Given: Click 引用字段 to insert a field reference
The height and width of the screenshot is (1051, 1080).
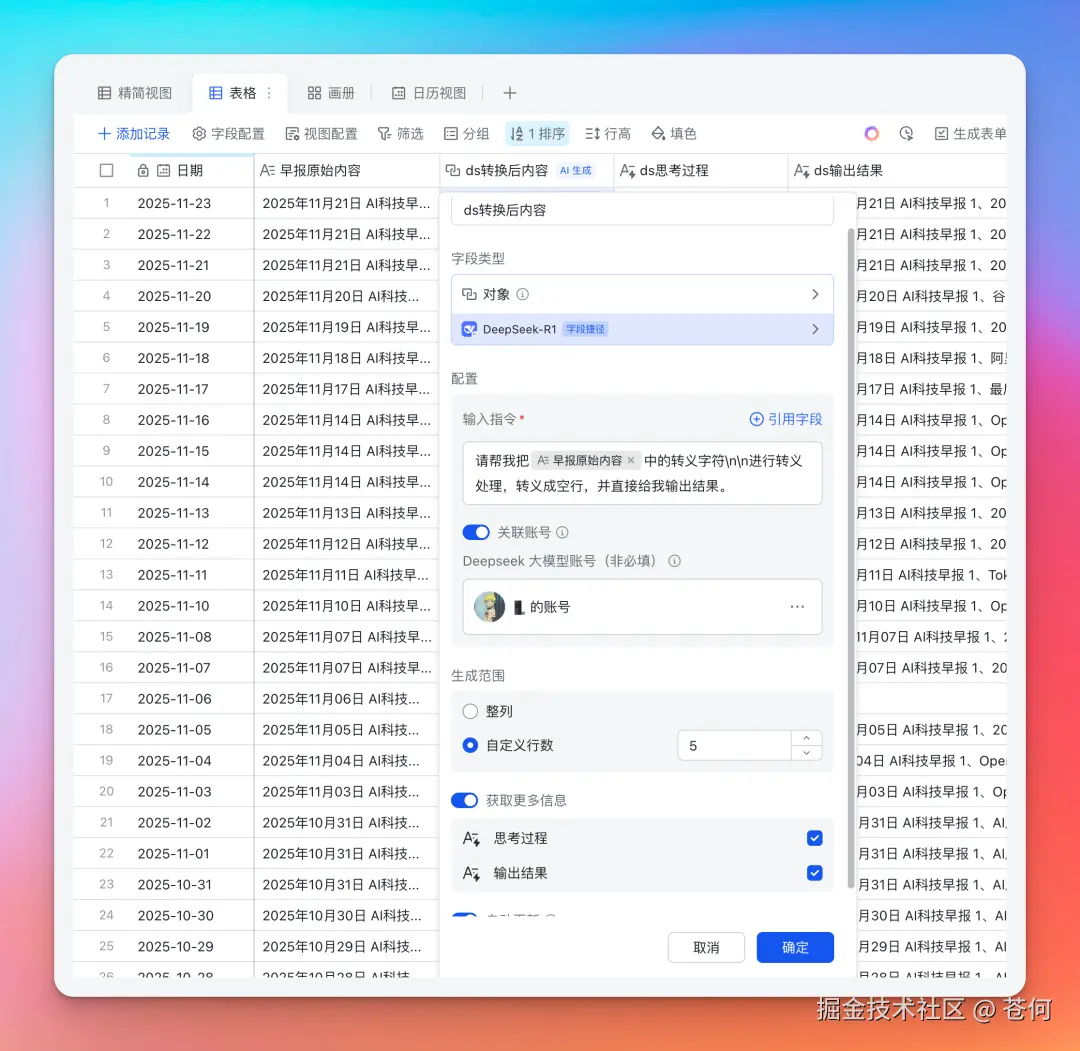Looking at the screenshot, I should tap(786, 419).
